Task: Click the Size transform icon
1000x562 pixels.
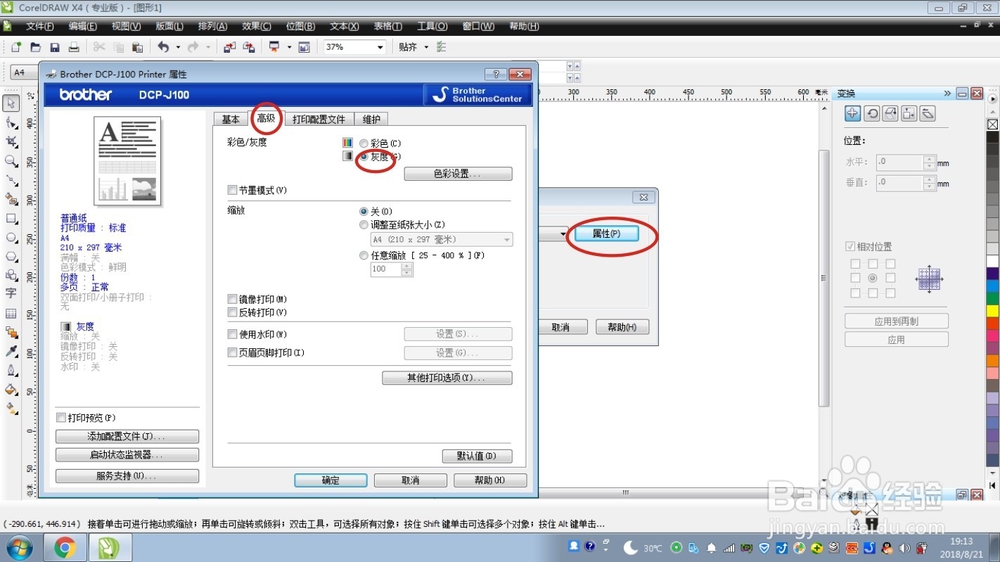Action: click(909, 114)
